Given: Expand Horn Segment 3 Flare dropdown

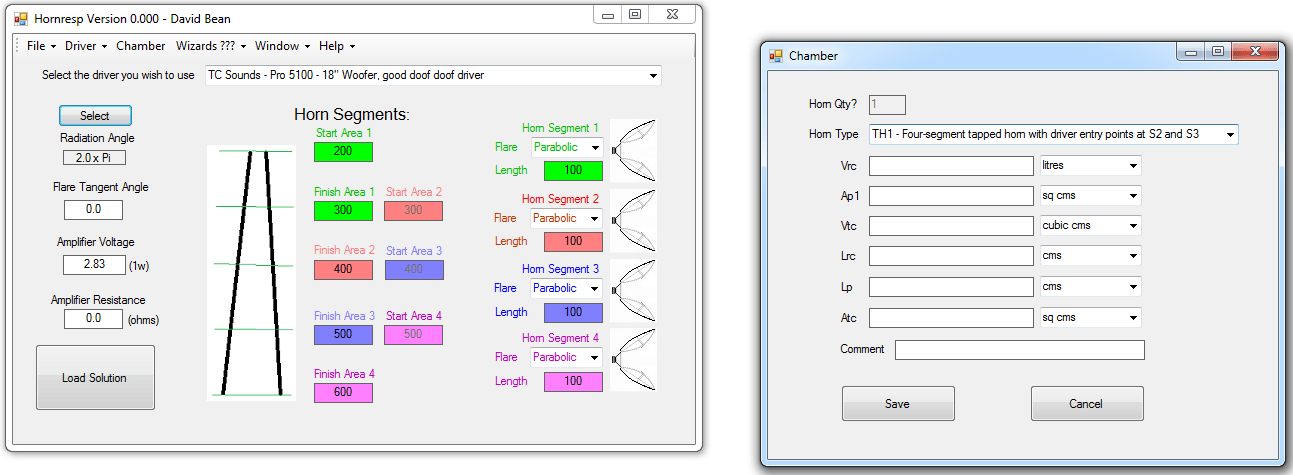Looking at the screenshot, I should pyautogui.click(x=594, y=288).
